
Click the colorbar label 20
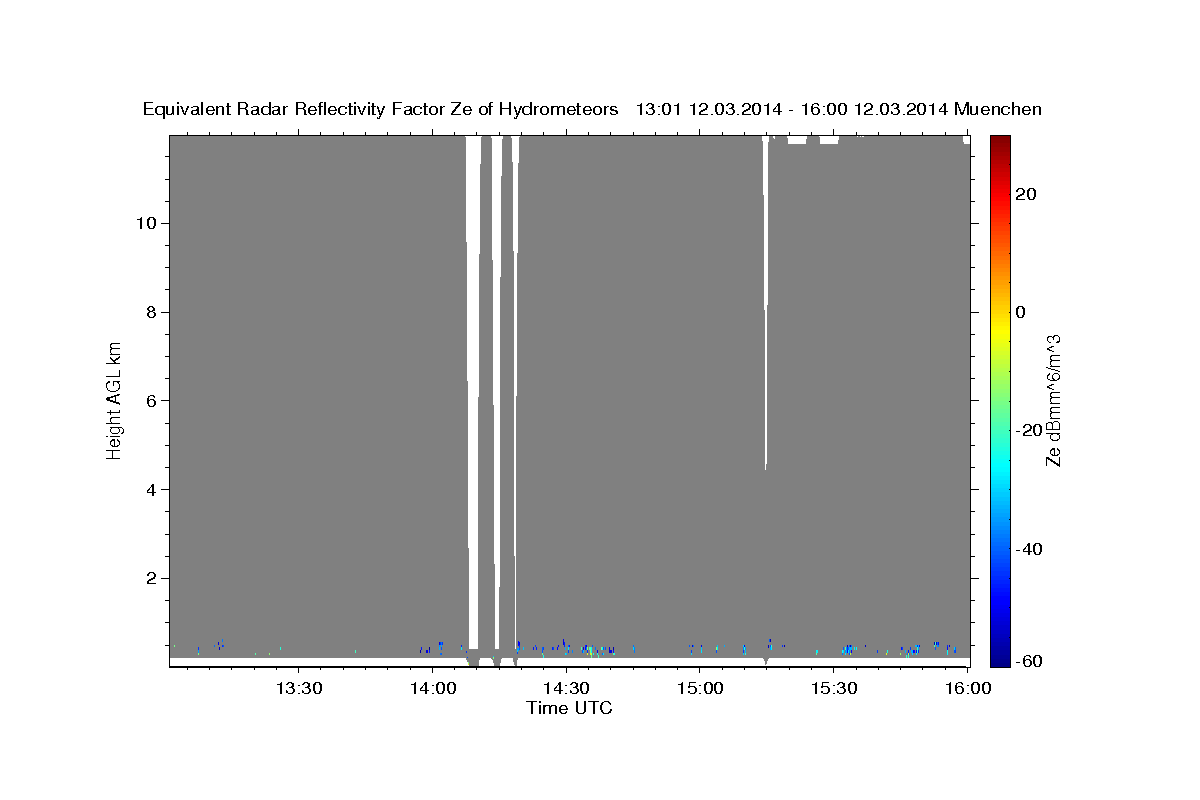click(1025, 194)
